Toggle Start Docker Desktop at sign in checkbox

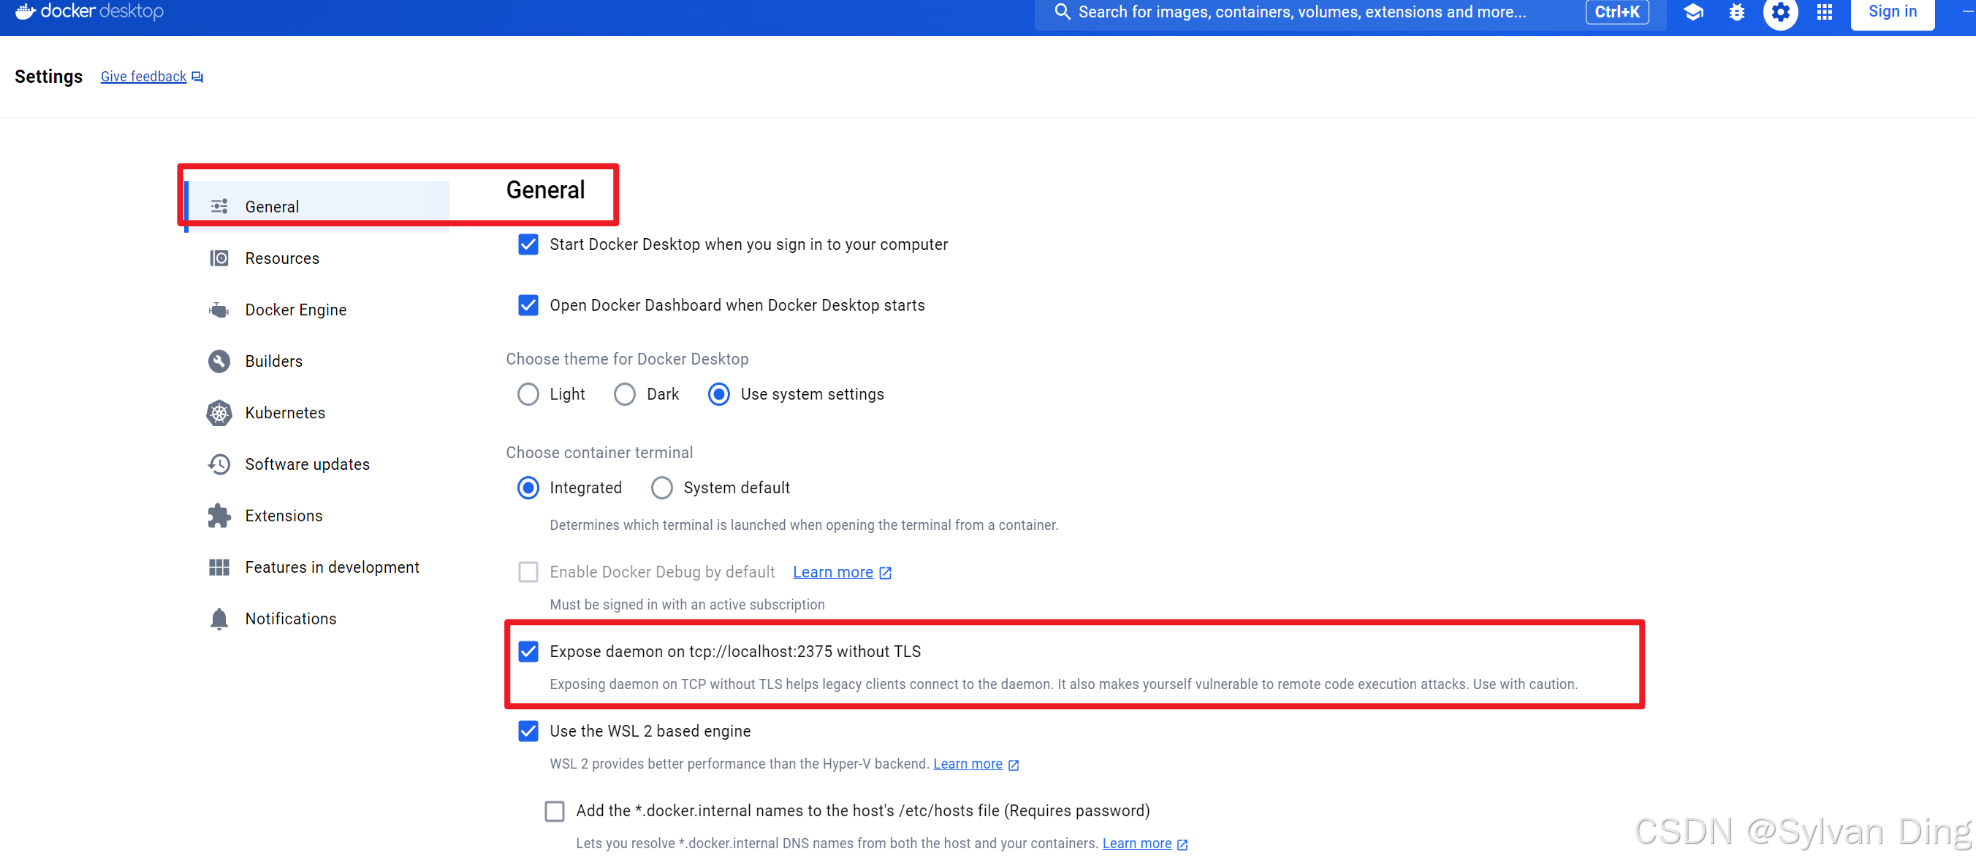click(x=528, y=244)
